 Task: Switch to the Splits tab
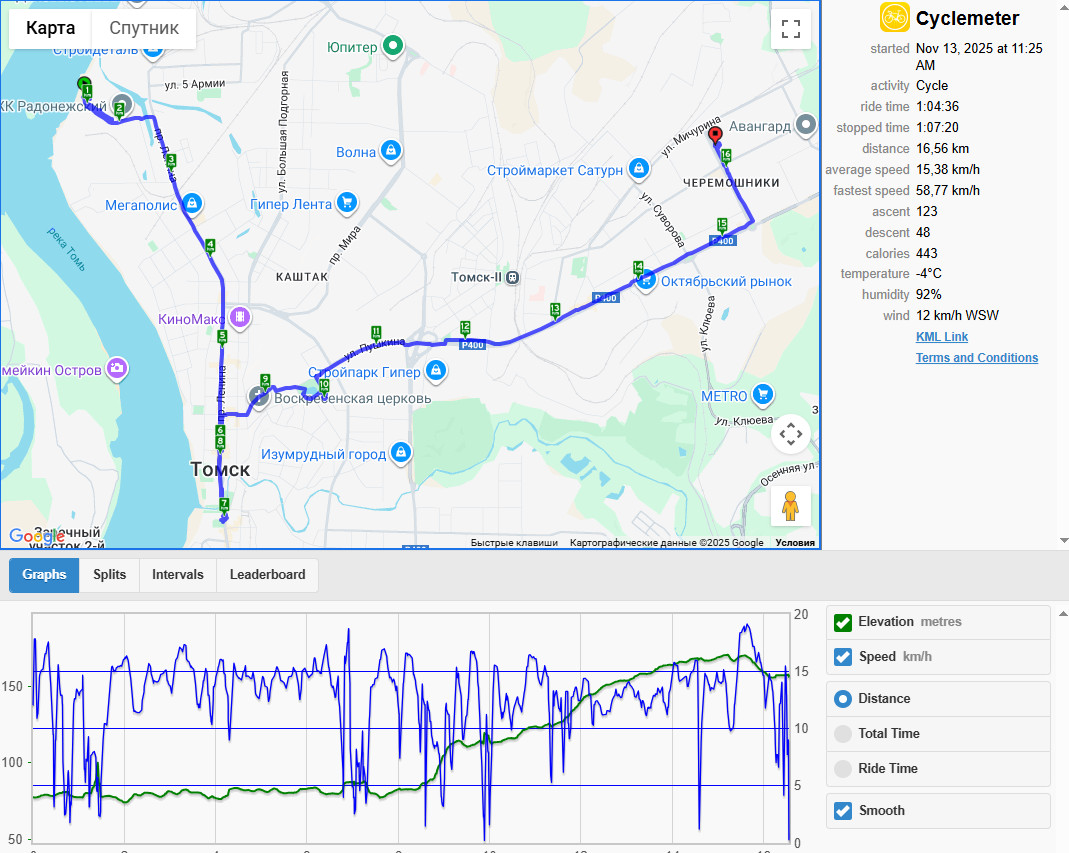pos(109,575)
